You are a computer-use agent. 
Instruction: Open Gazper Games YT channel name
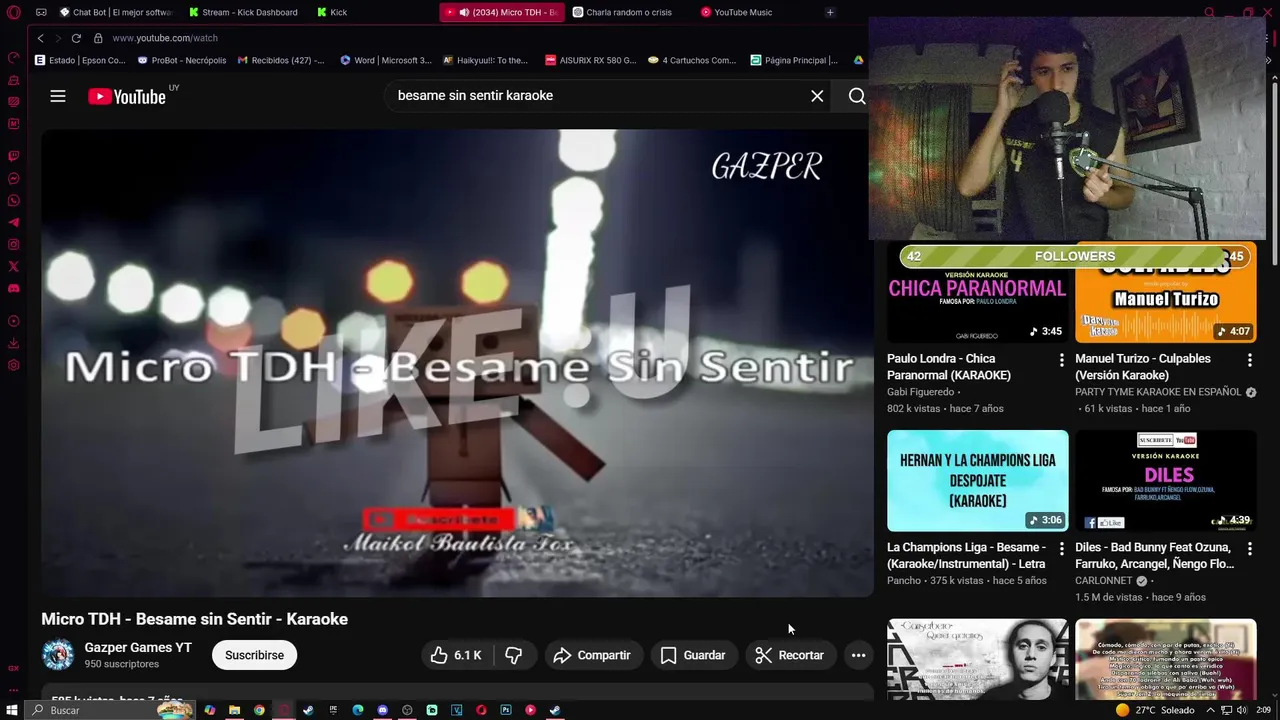[x=138, y=648]
